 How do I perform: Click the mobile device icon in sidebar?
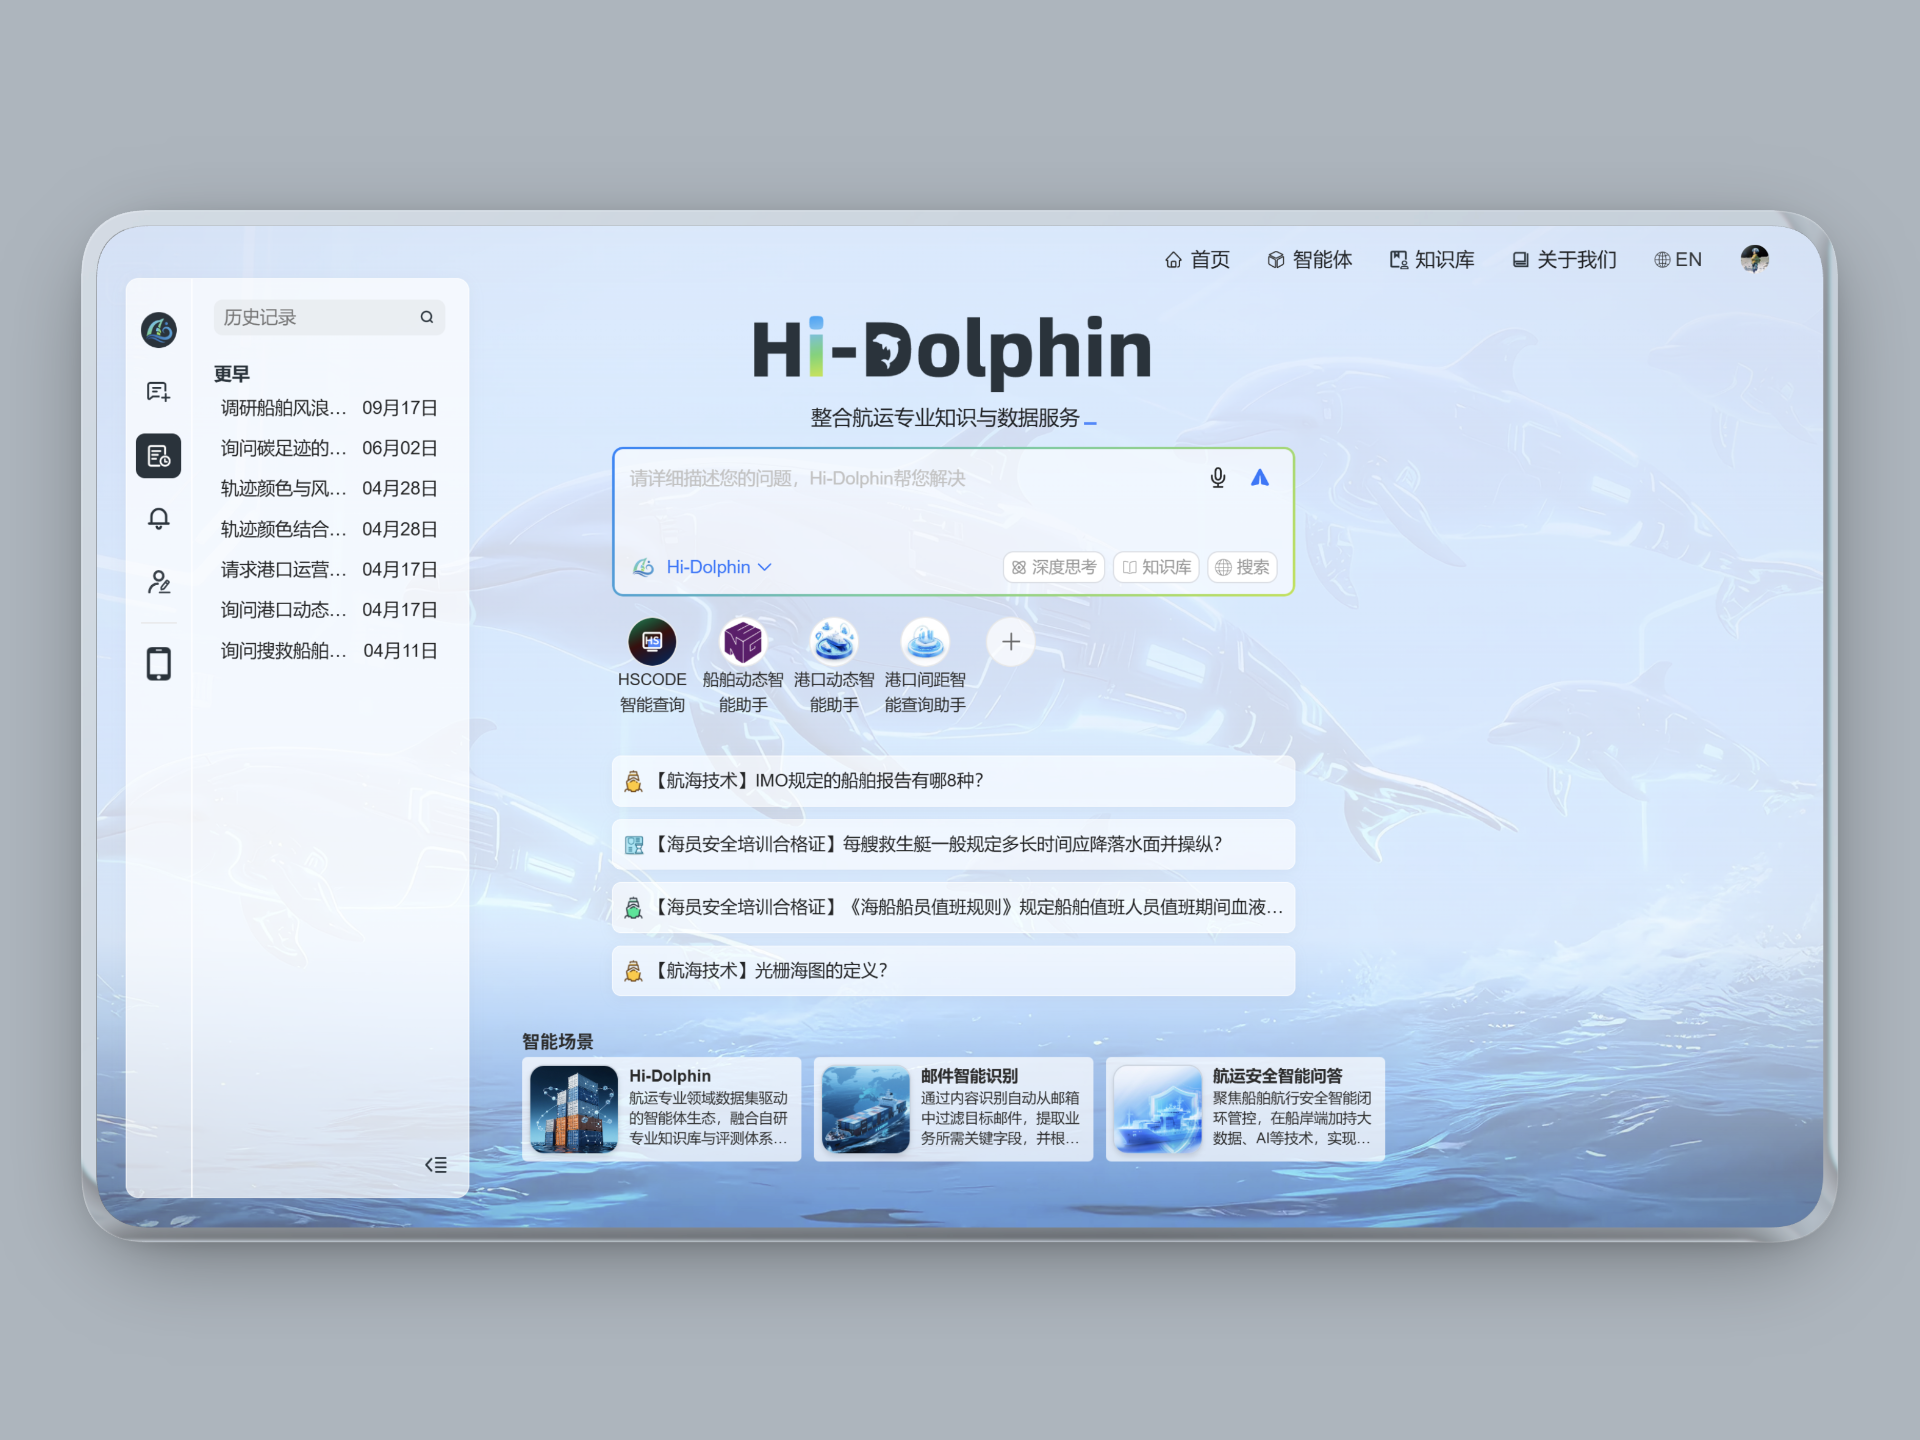pos(158,664)
